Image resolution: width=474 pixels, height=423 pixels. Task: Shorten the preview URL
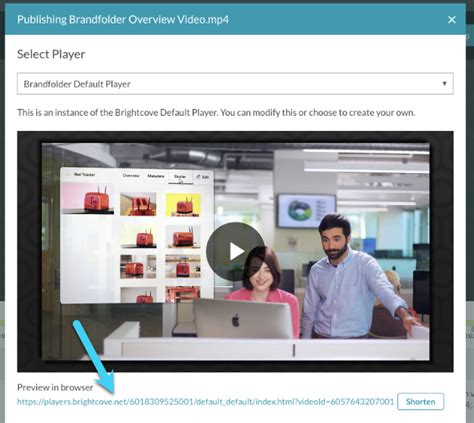(x=421, y=402)
